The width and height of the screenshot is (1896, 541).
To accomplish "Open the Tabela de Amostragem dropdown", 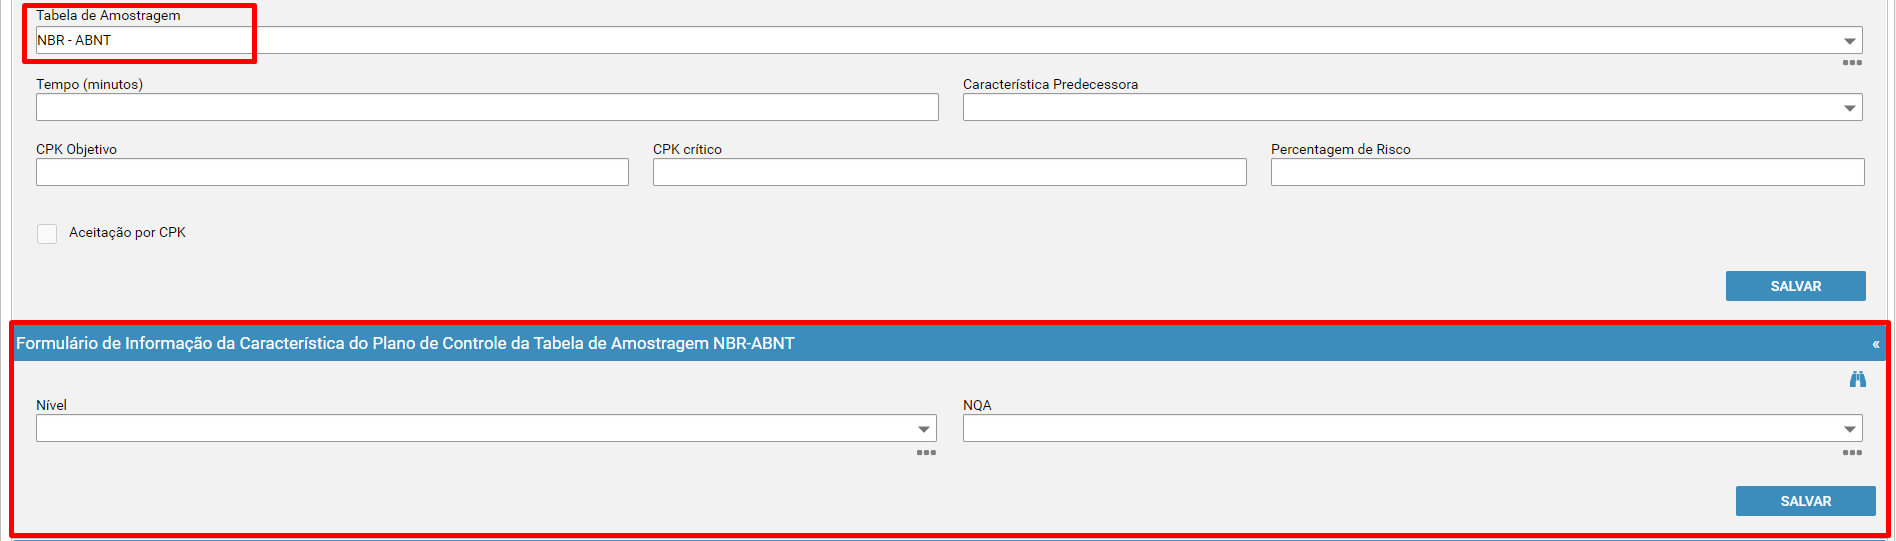I will click(1849, 41).
